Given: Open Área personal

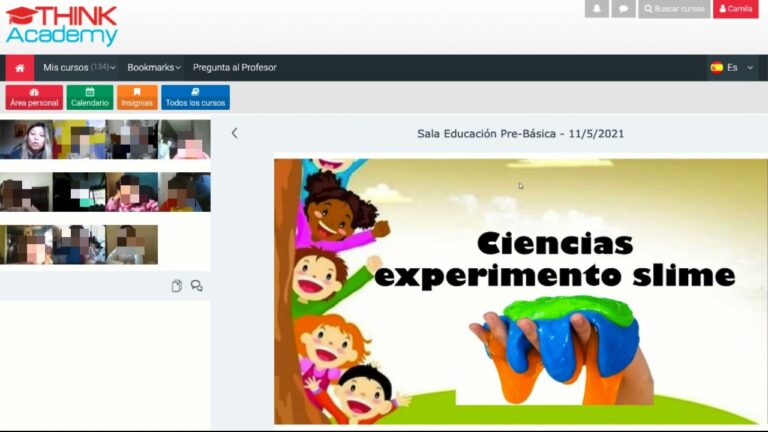Looking at the screenshot, I should [34, 97].
